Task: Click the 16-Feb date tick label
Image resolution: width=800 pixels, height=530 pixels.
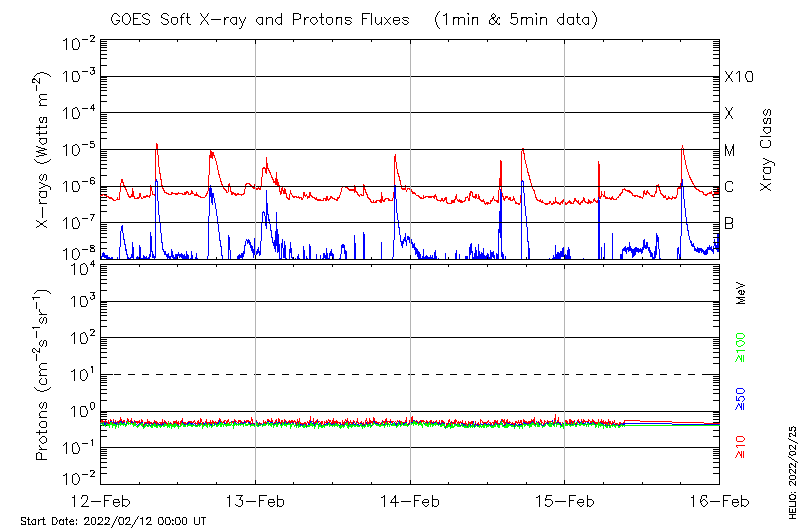Action: pyautogui.click(x=718, y=500)
